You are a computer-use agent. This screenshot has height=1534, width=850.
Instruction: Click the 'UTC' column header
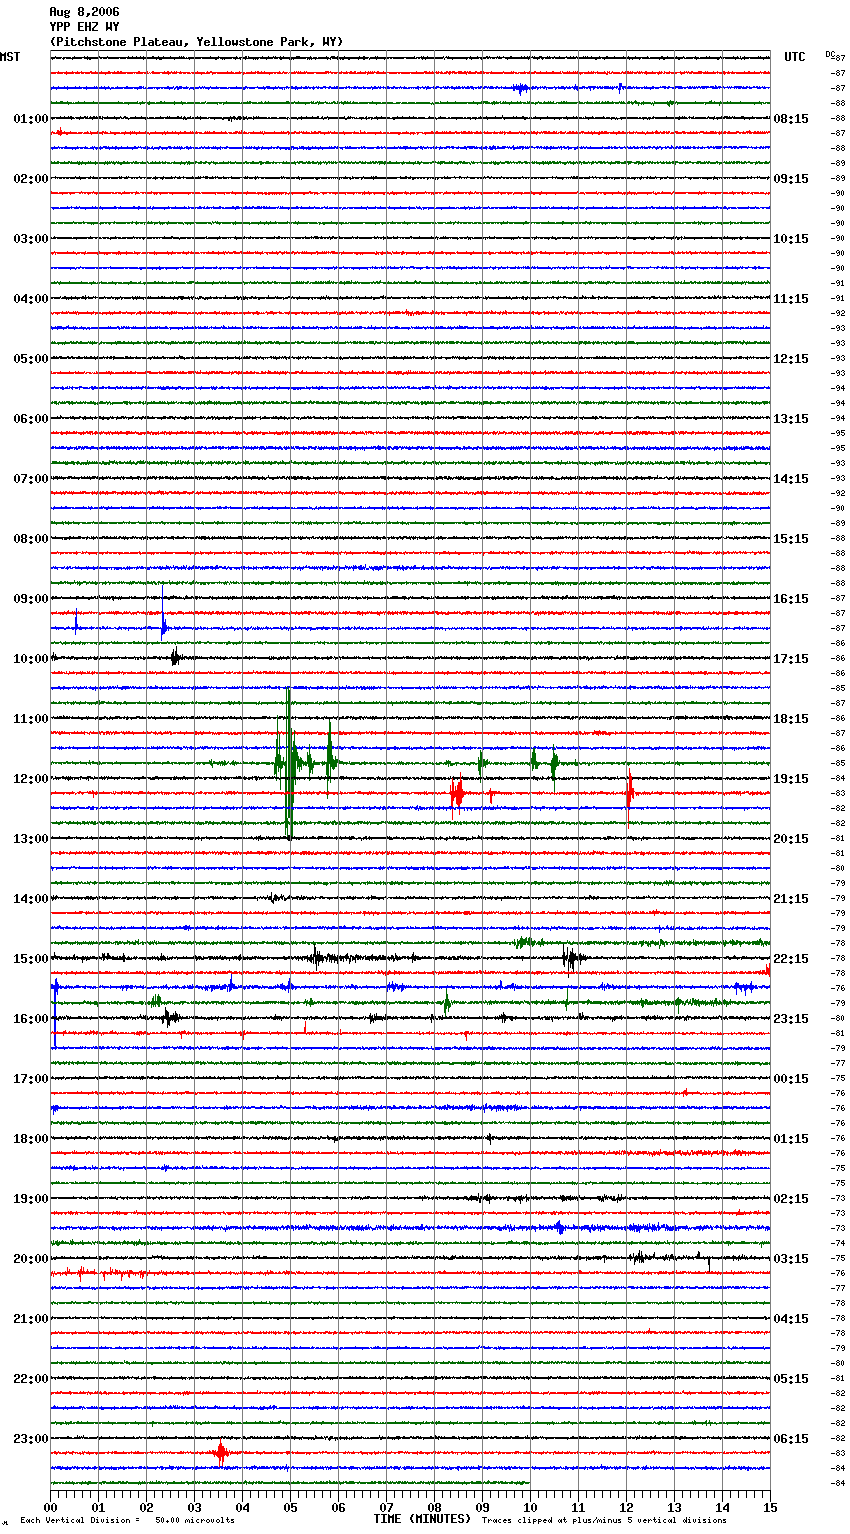click(795, 57)
